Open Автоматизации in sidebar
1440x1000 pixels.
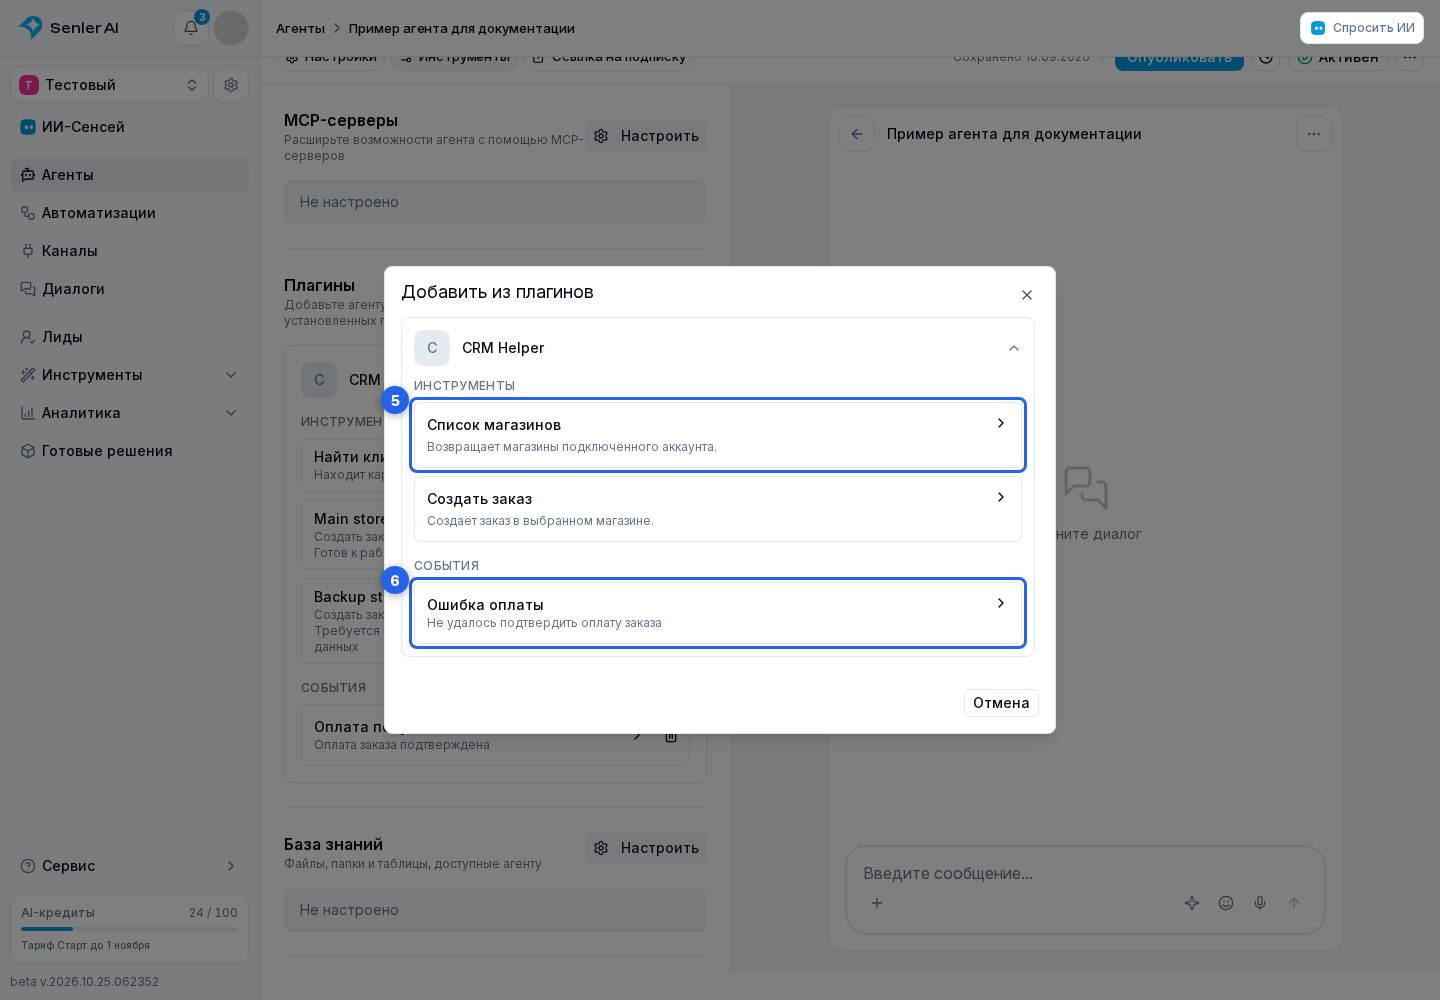click(130, 213)
